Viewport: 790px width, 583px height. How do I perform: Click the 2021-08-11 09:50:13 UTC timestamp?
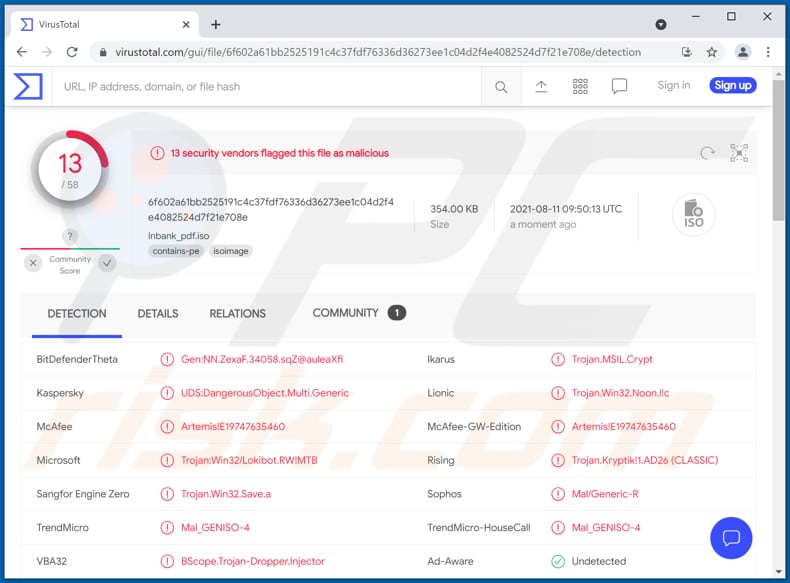tap(566, 209)
